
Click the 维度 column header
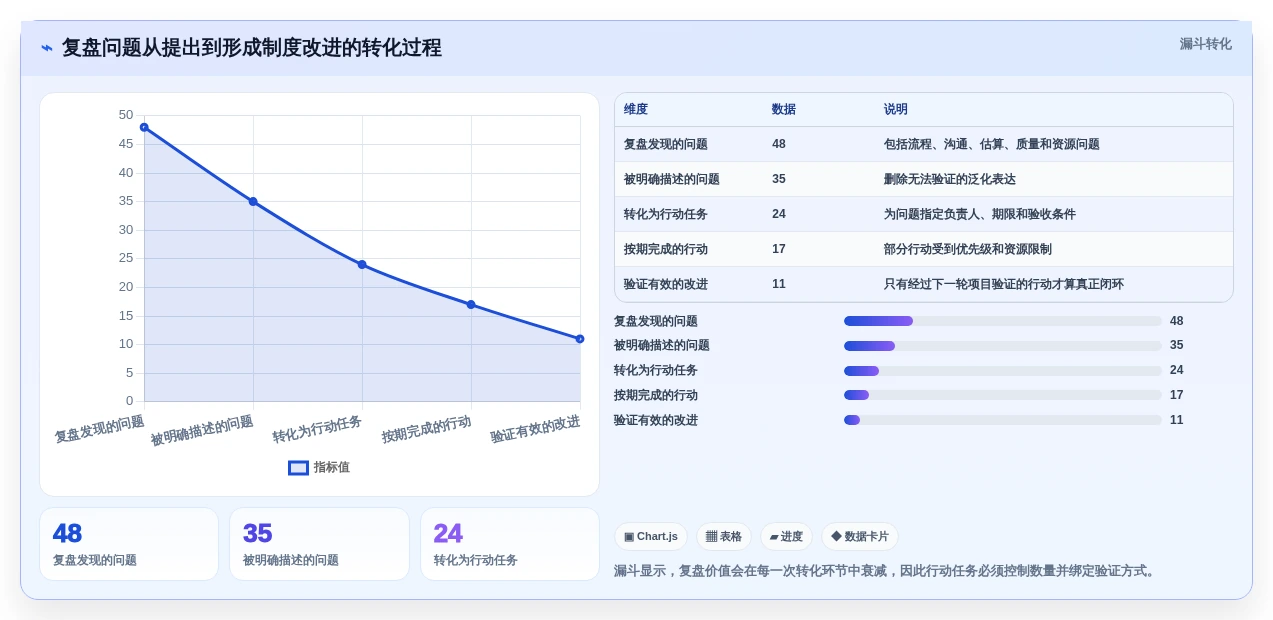click(x=636, y=109)
